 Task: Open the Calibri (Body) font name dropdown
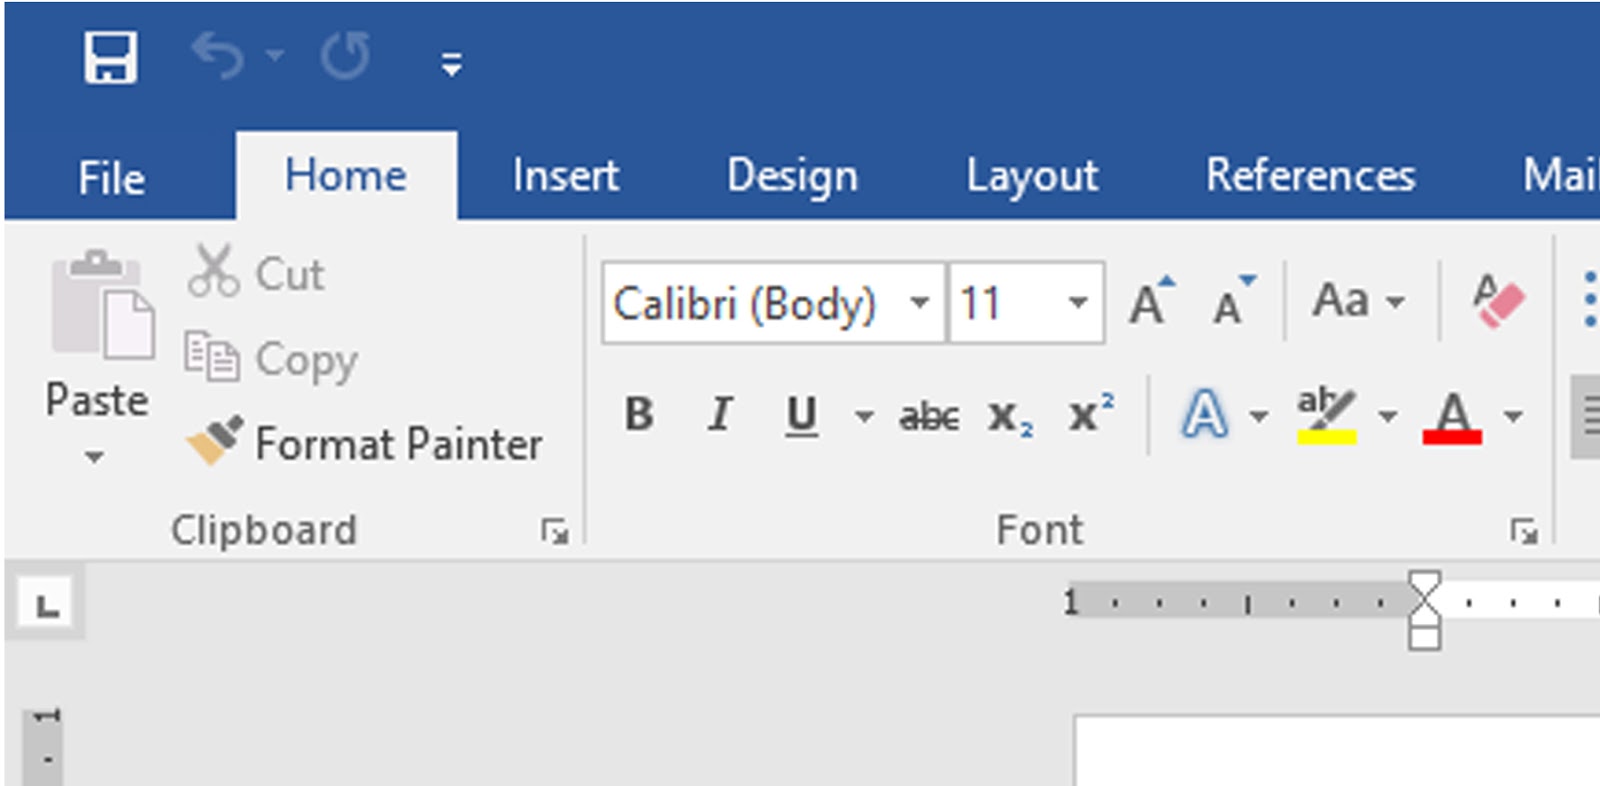[919, 303]
